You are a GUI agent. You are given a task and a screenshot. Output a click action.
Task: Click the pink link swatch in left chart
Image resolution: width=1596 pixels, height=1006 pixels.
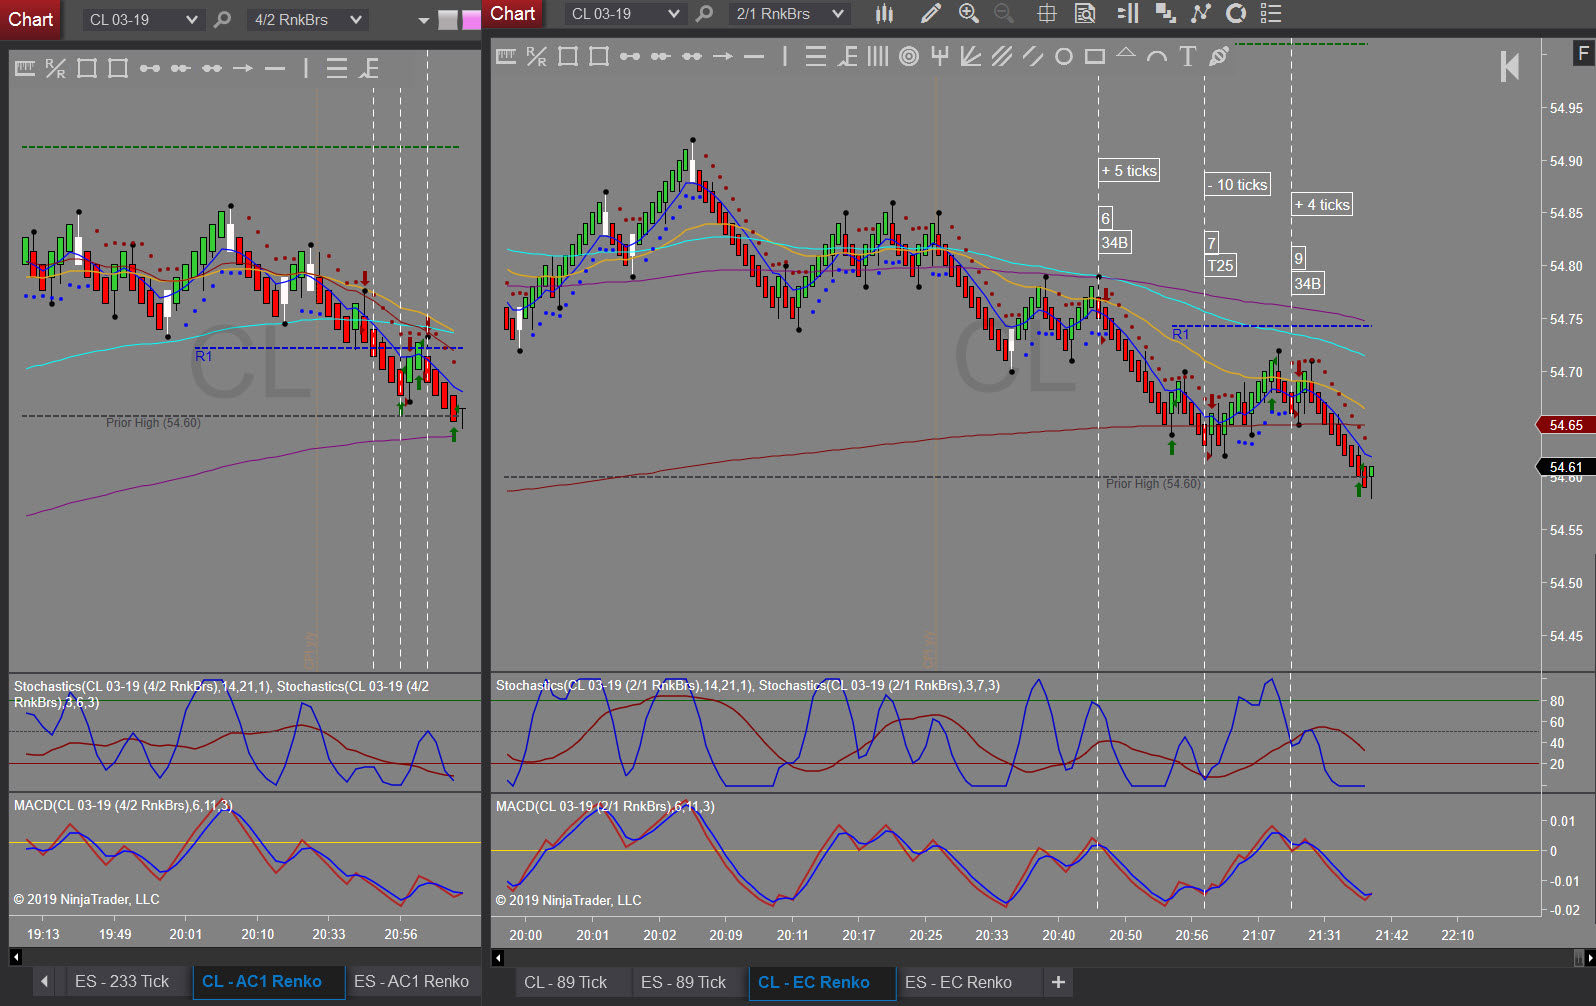[471, 20]
